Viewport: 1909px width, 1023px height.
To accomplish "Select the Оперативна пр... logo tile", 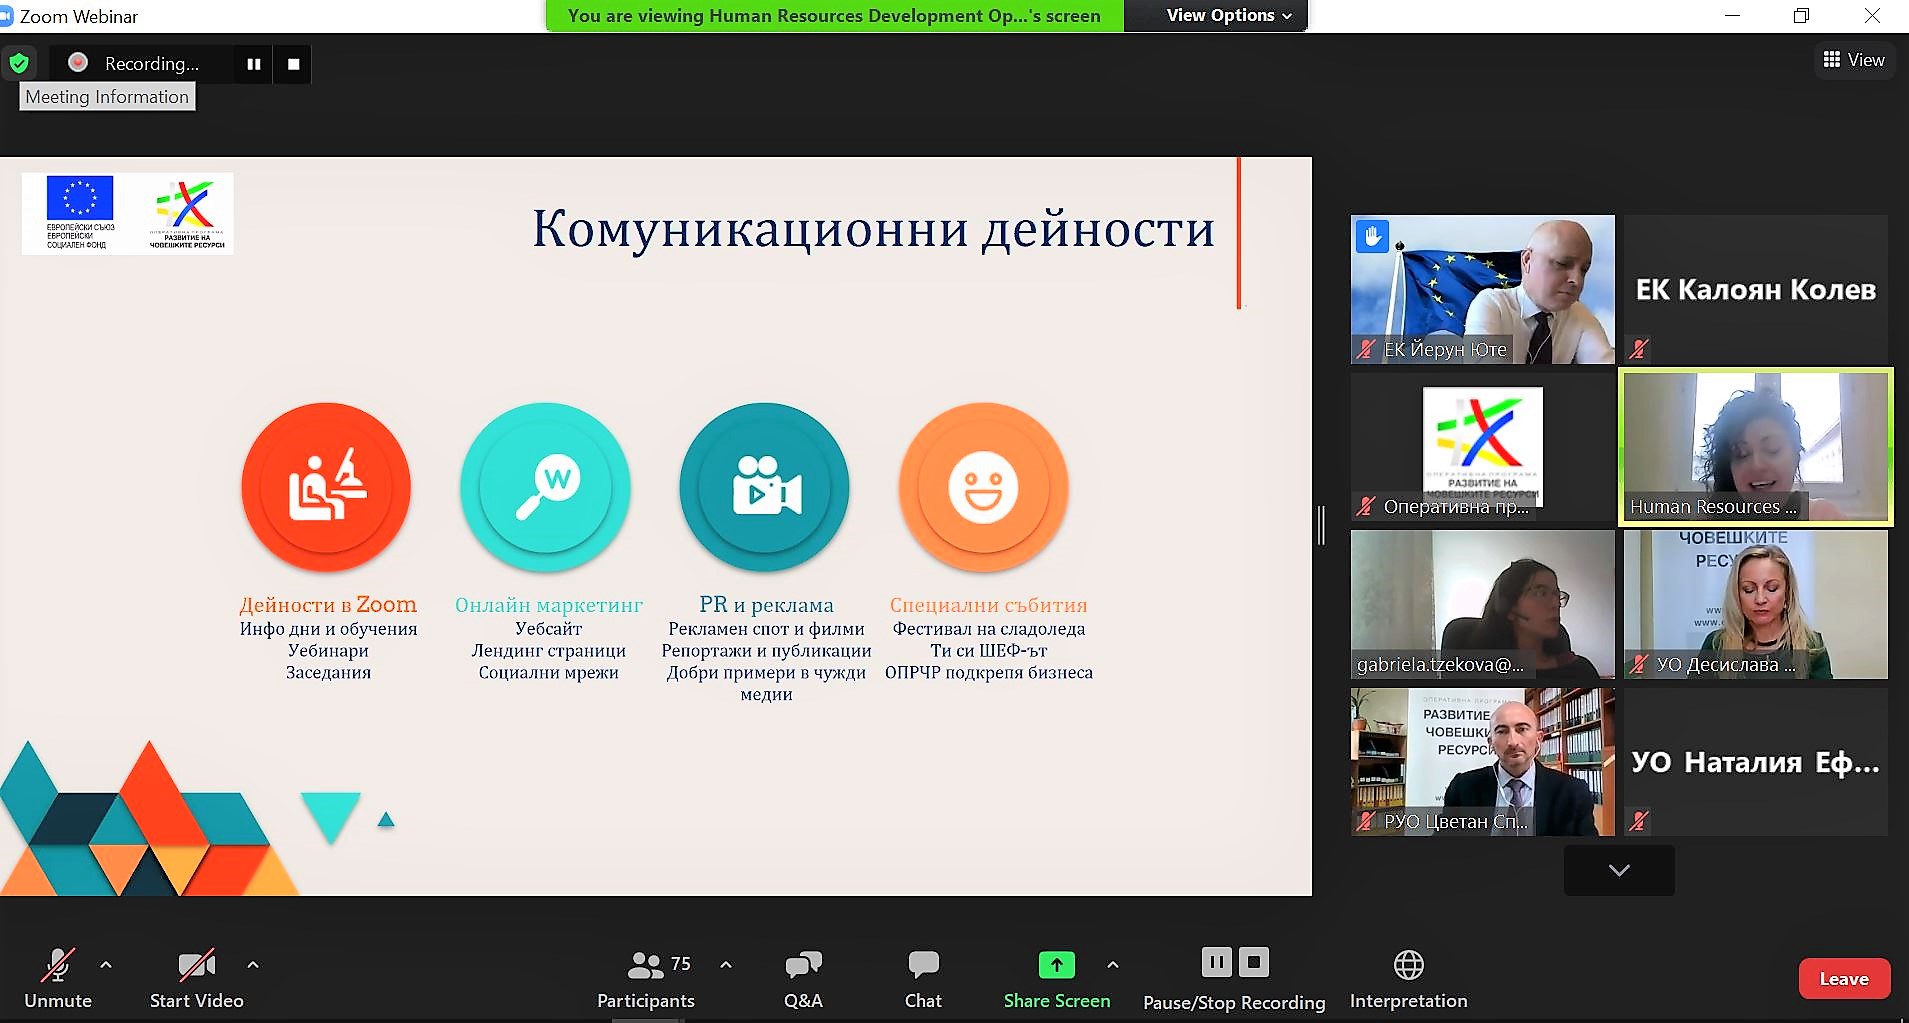I will click(x=1482, y=447).
